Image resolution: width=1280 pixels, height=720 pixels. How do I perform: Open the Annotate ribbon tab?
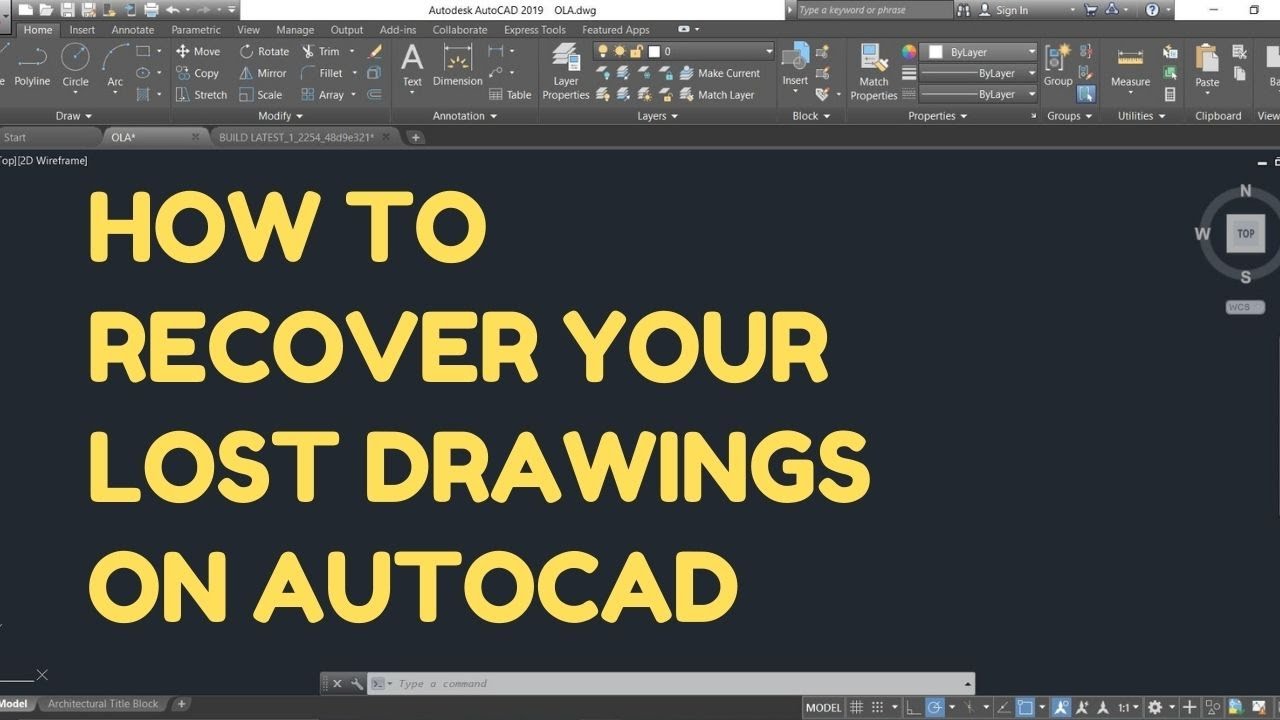click(133, 30)
